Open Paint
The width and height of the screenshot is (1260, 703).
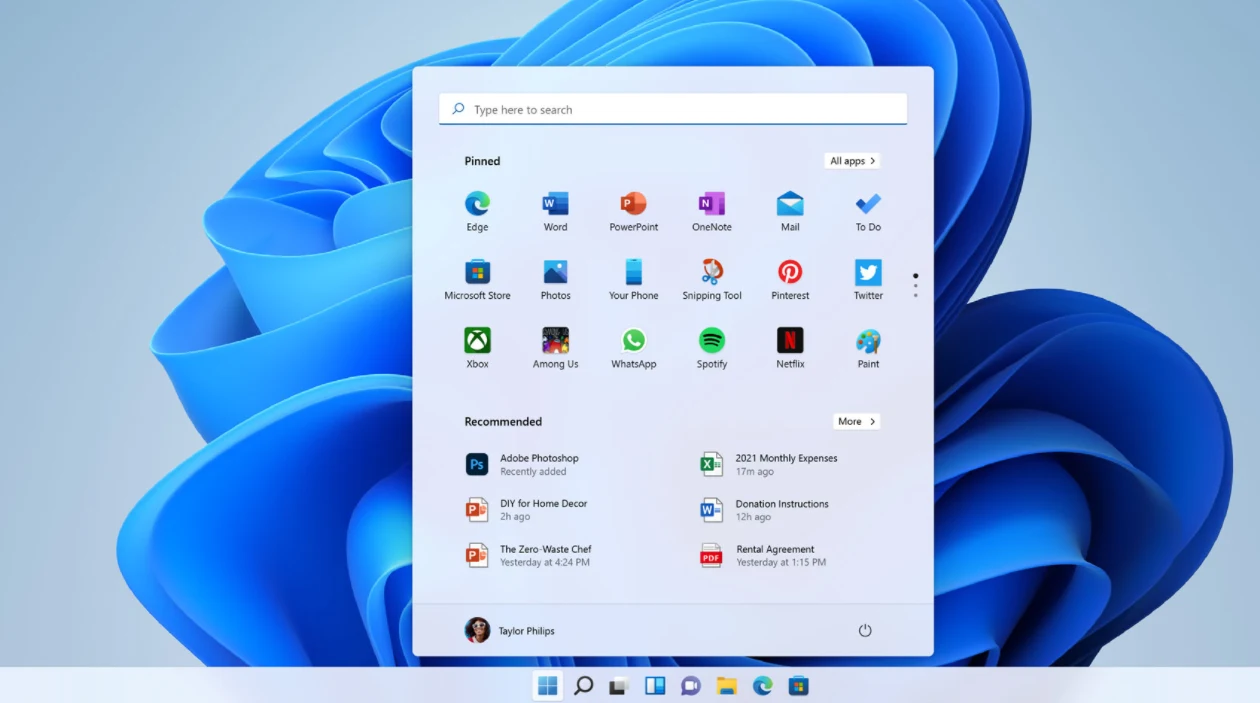tap(867, 340)
